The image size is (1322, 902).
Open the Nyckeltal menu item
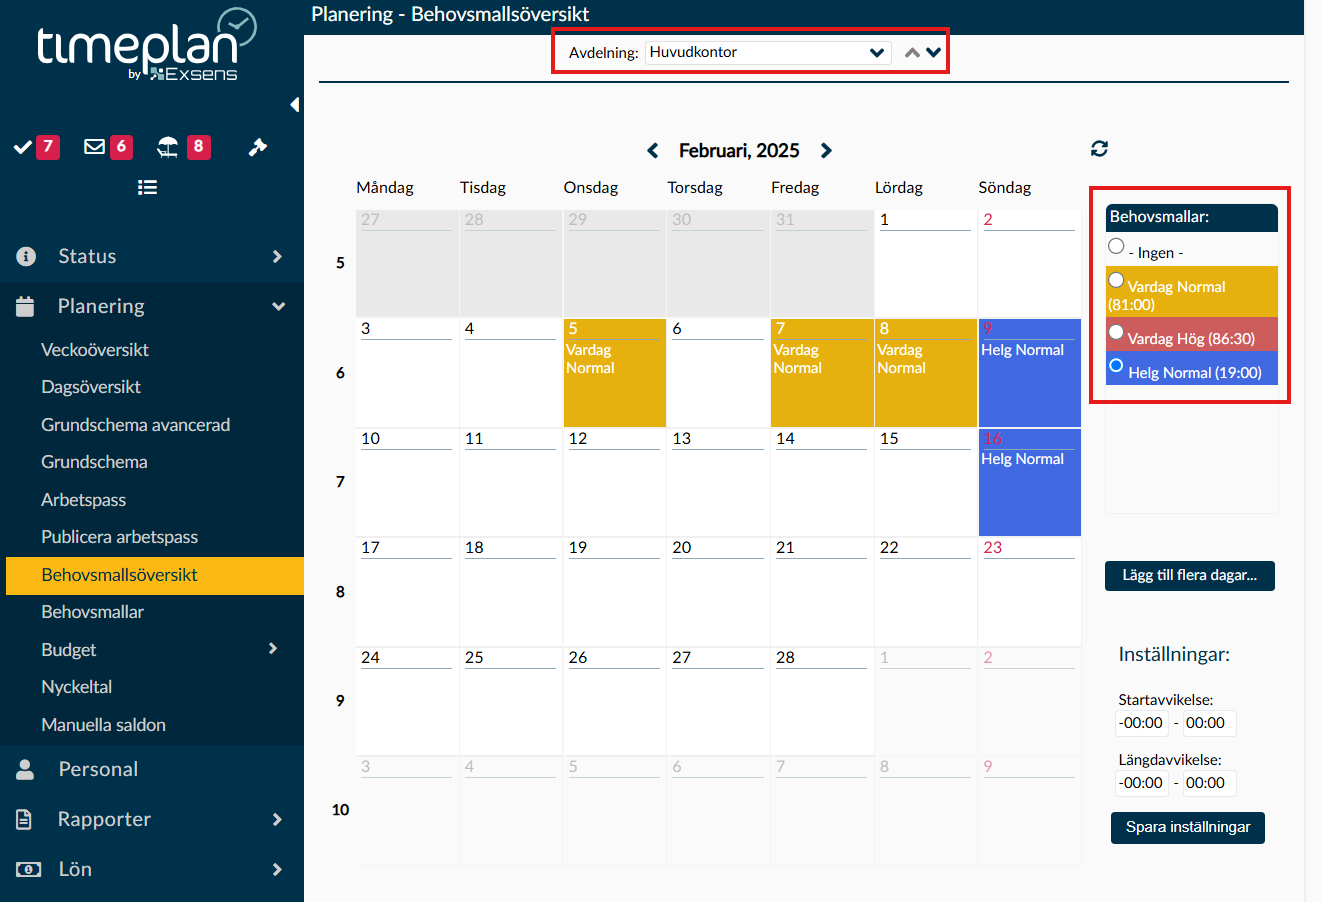click(76, 687)
